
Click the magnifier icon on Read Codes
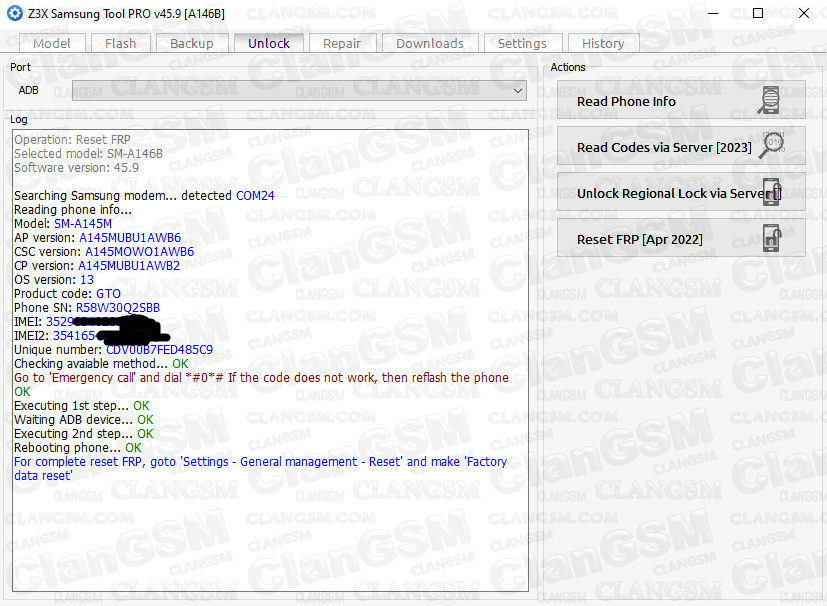772,146
